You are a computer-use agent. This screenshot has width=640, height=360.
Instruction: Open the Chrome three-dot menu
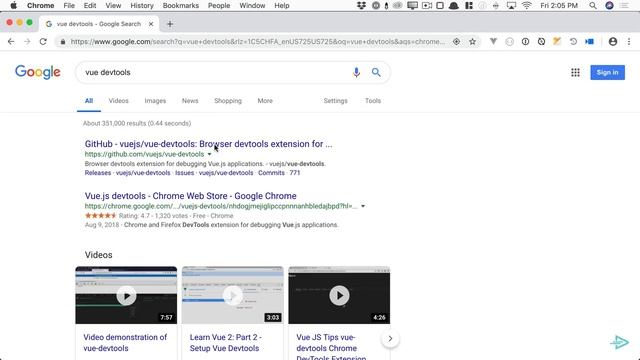629,42
